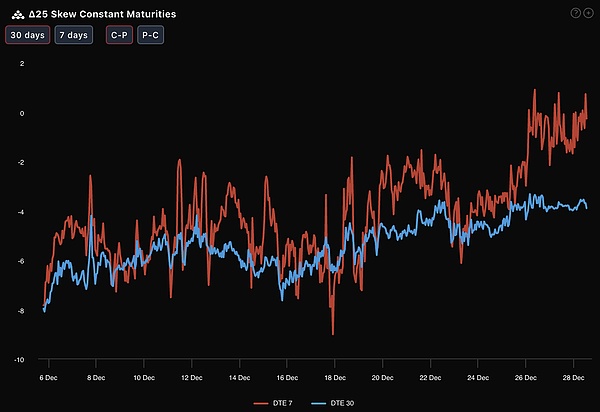Hide the DTE 30 series via legend label

[343, 402]
